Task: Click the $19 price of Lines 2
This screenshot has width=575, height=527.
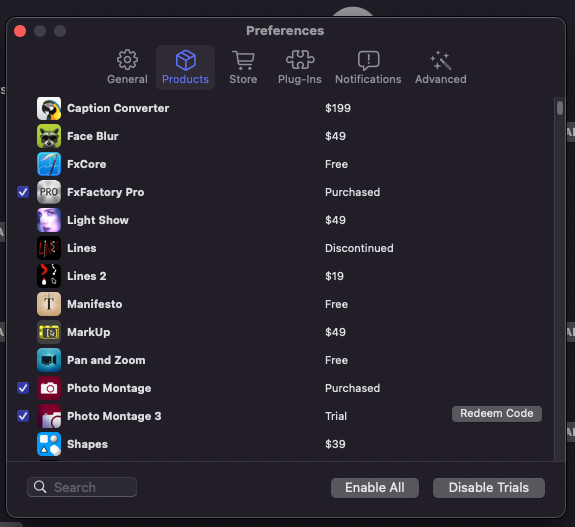Action: [x=334, y=276]
